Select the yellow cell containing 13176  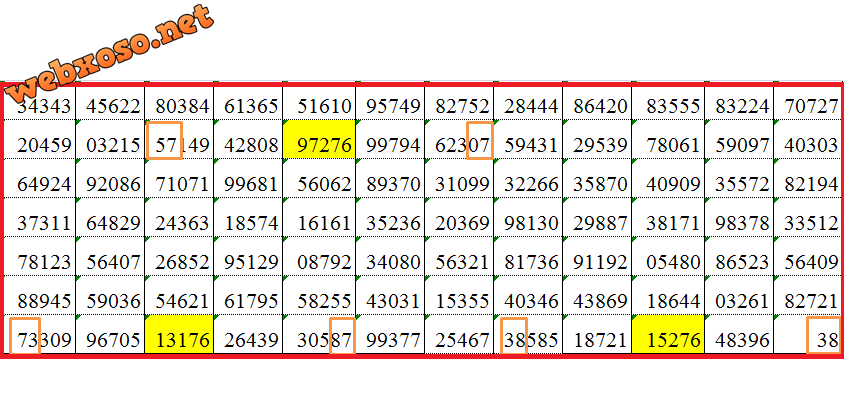pos(179,334)
